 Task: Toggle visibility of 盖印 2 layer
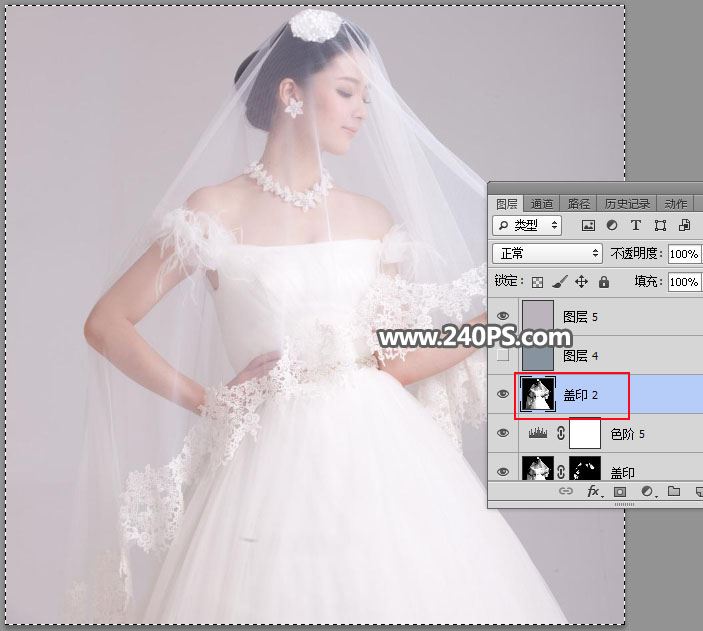(x=503, y=394)
